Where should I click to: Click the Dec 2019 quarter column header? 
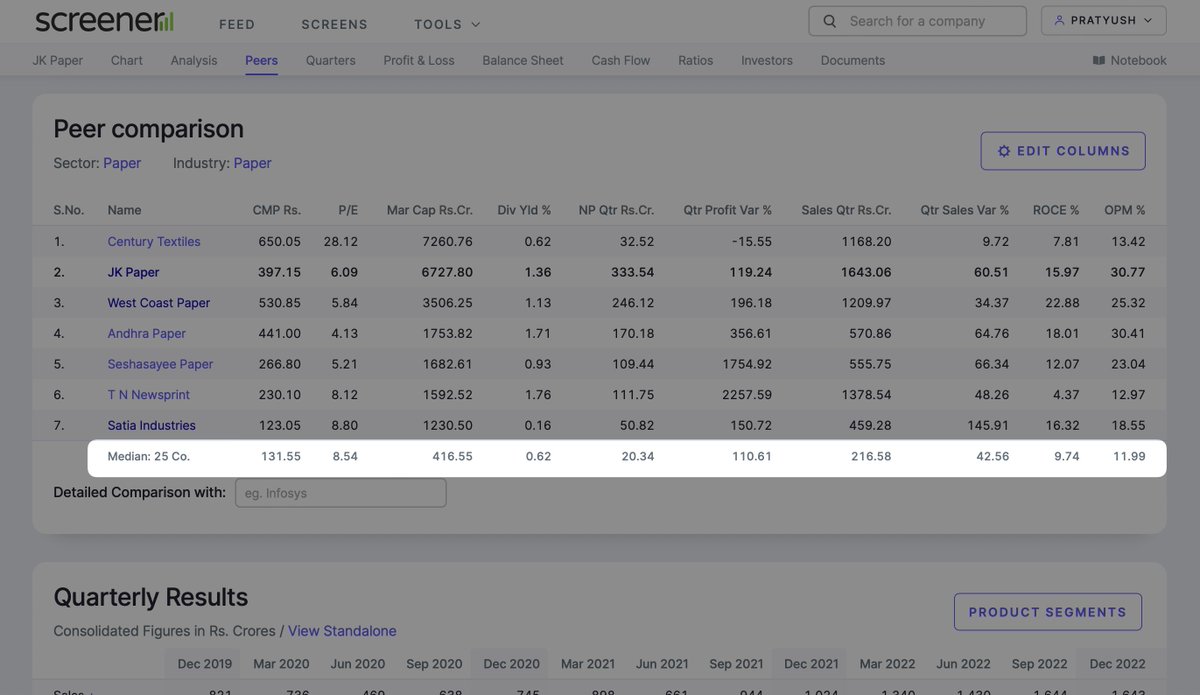(205, 664)
